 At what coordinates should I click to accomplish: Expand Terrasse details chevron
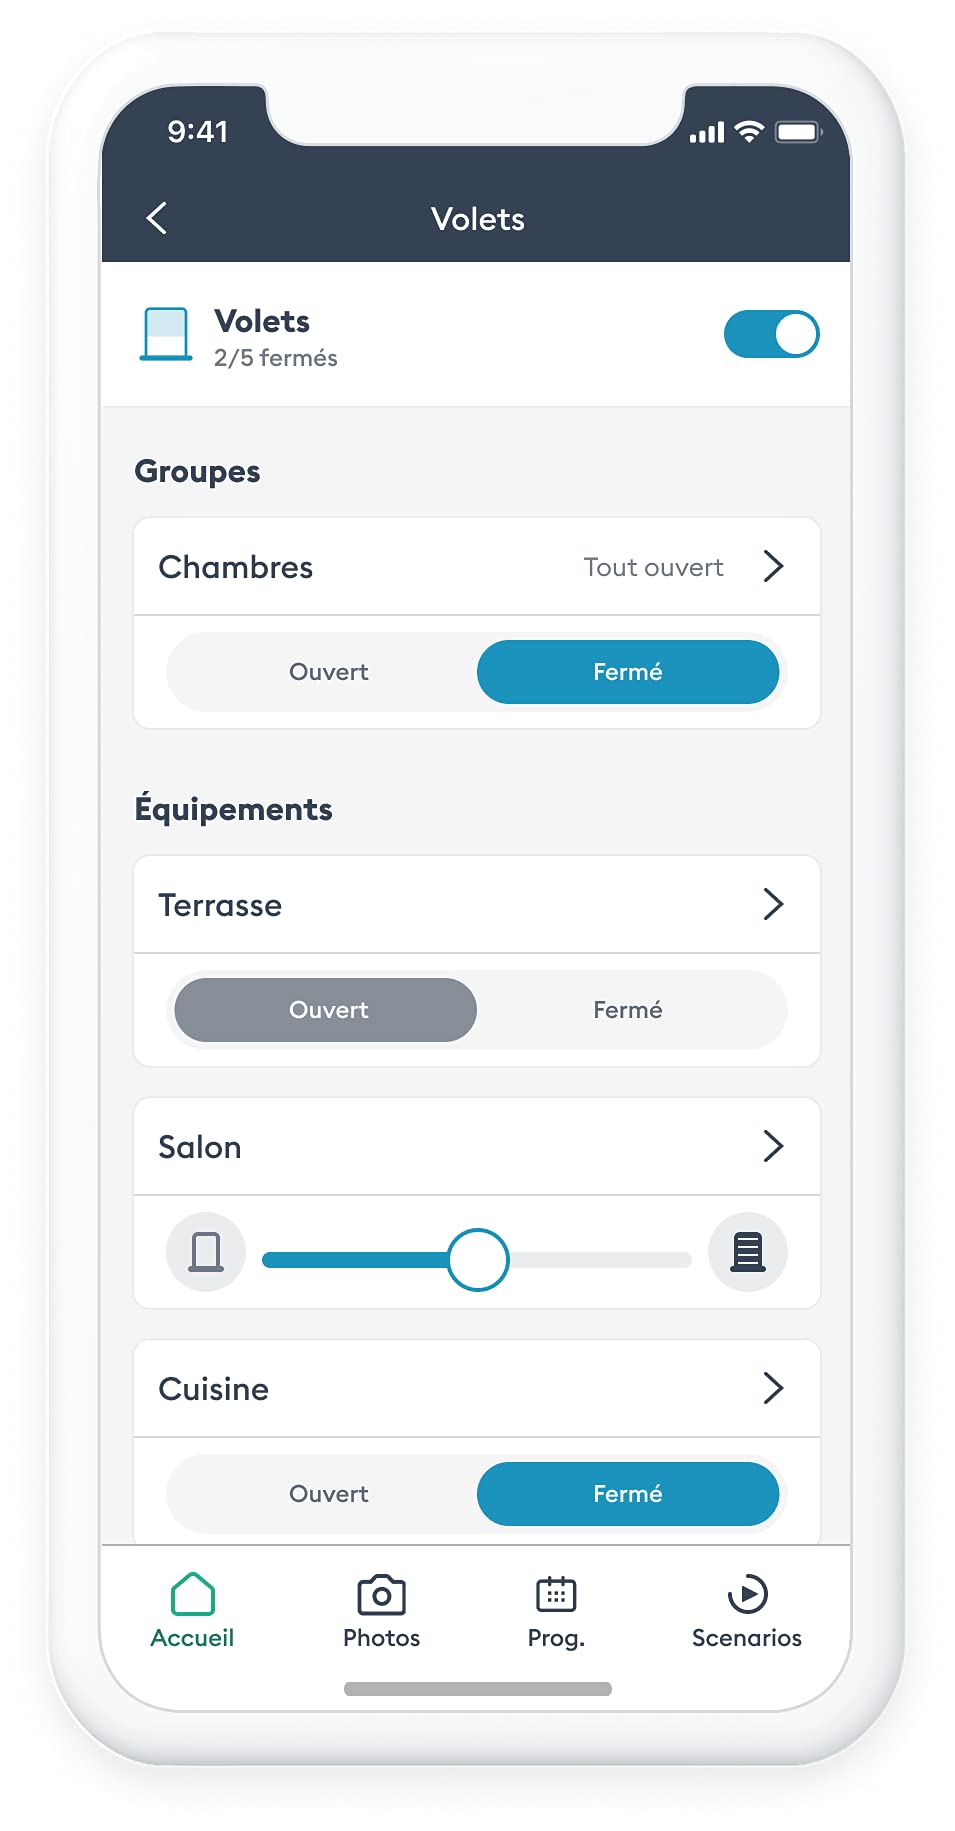773,904
